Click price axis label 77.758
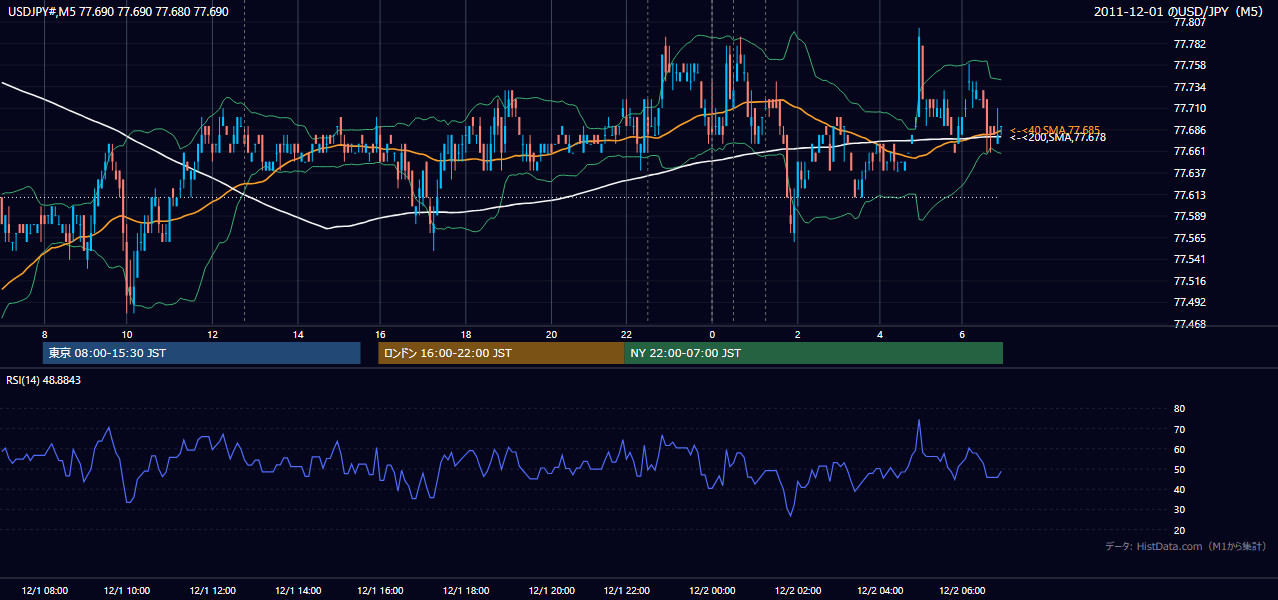Screen dimensions: 1278x600 click(x=1191, y=65)
